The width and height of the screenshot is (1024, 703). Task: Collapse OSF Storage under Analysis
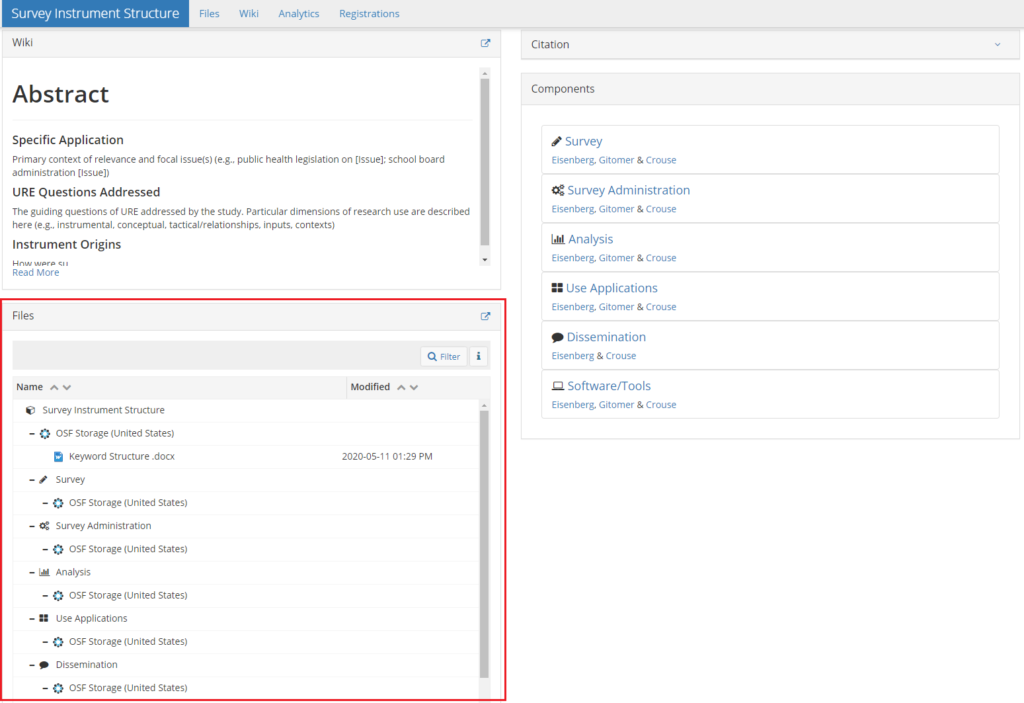[x=44, y=595]
